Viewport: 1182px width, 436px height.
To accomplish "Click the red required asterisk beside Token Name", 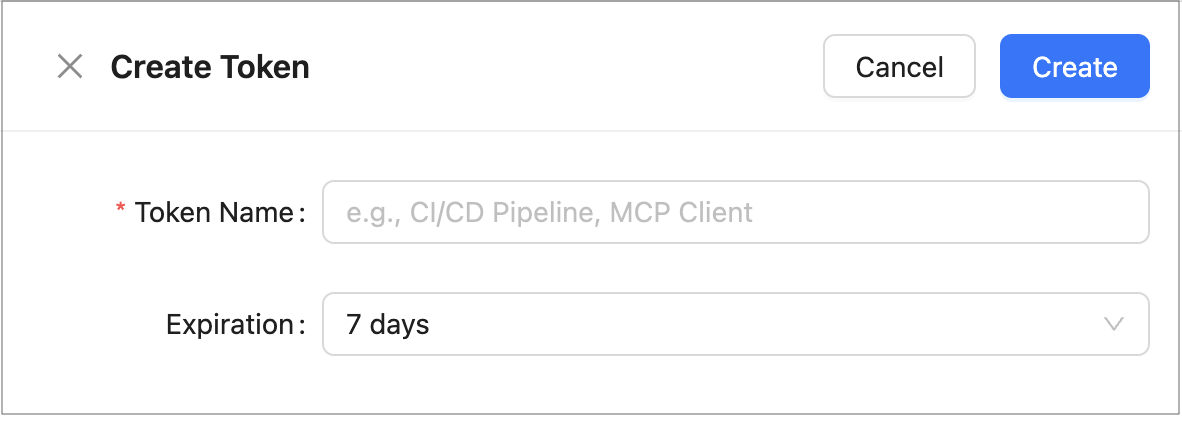I will (x=121, y=211).
